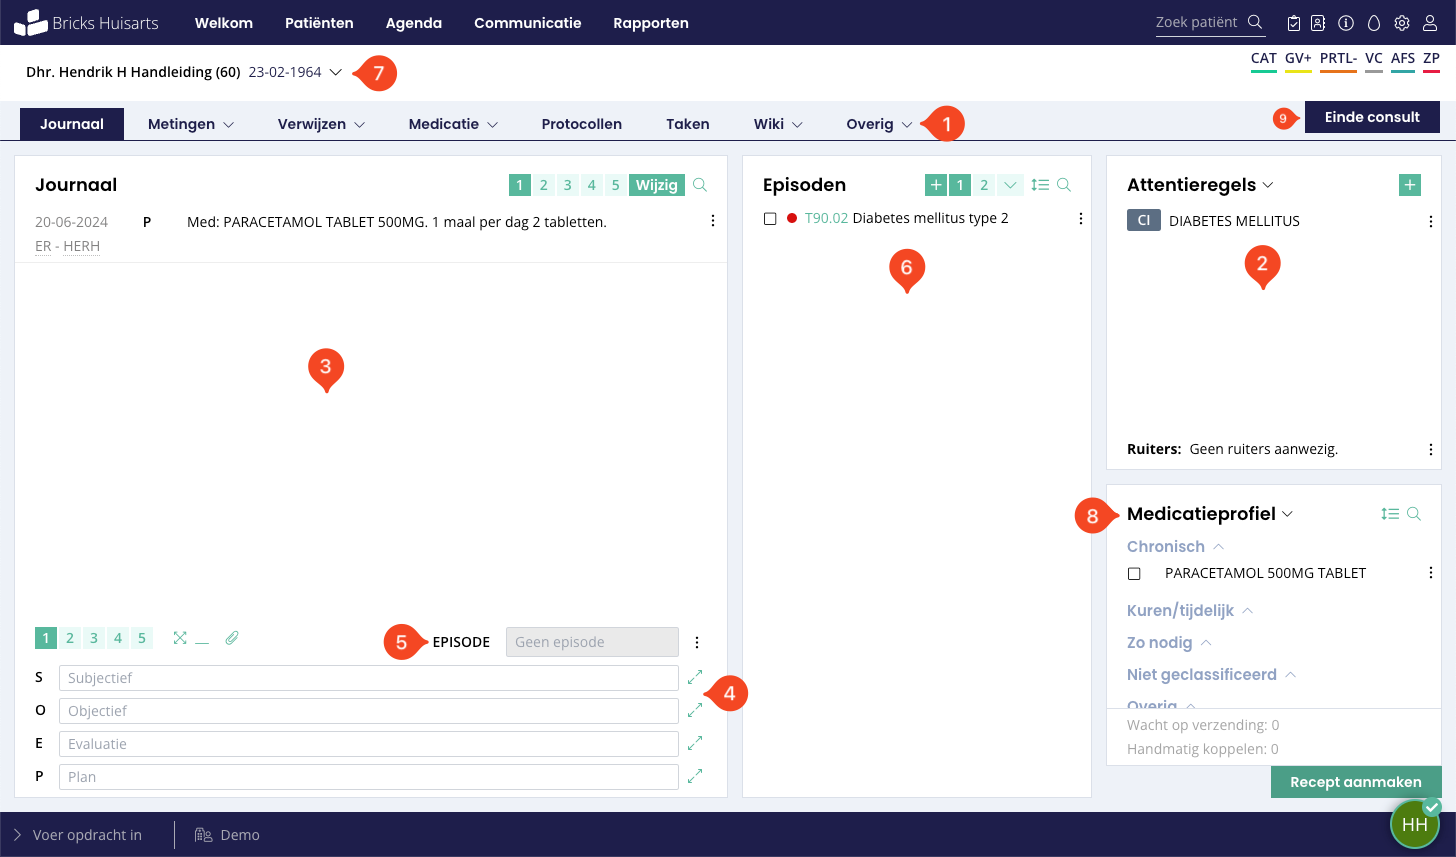
Task: Toggle filter 2 in the Episoden header
Action: 984,185
